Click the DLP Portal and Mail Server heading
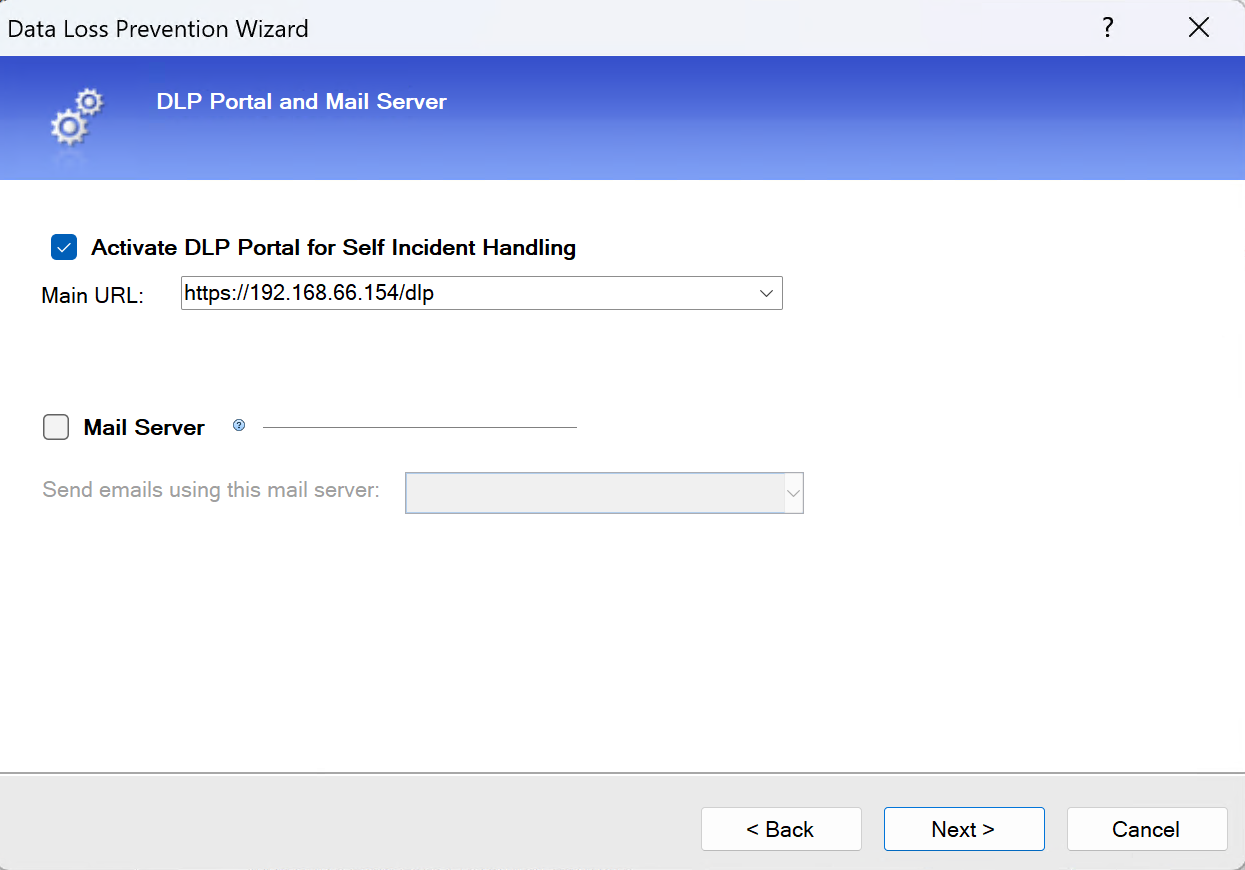 pyautogui.click(x=301, y=101)
